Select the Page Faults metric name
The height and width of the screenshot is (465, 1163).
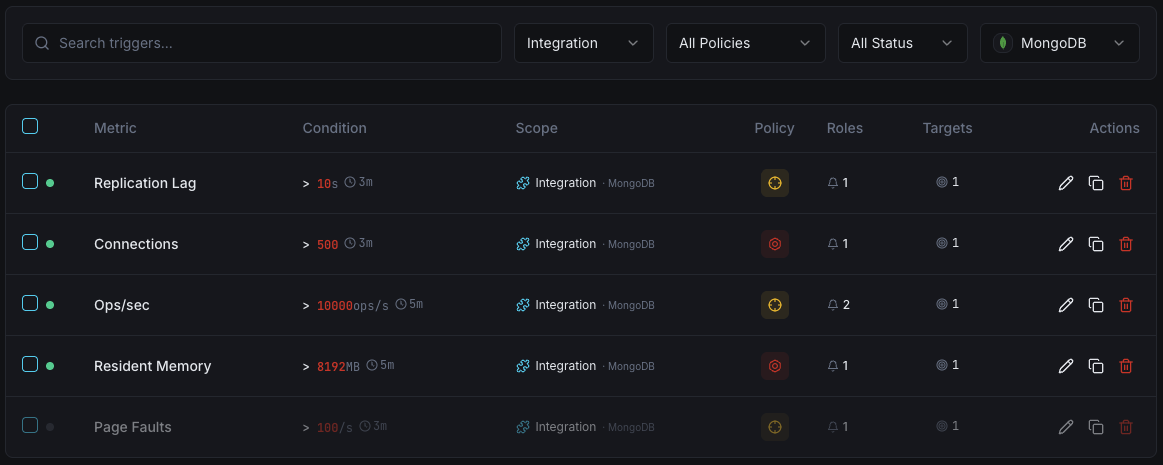[x=133, y=427]
